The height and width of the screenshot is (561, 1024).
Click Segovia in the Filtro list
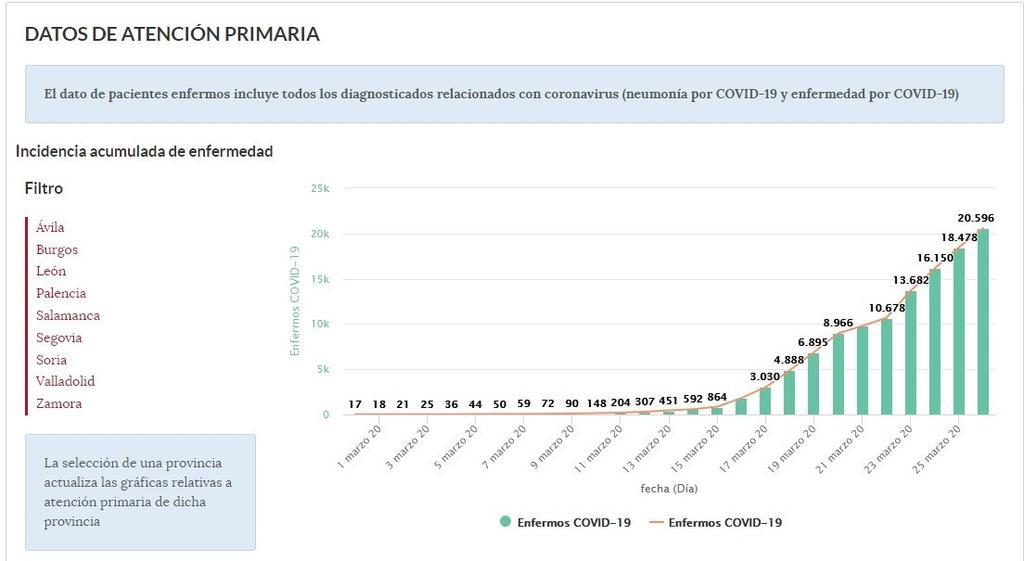tap(59, 338)
